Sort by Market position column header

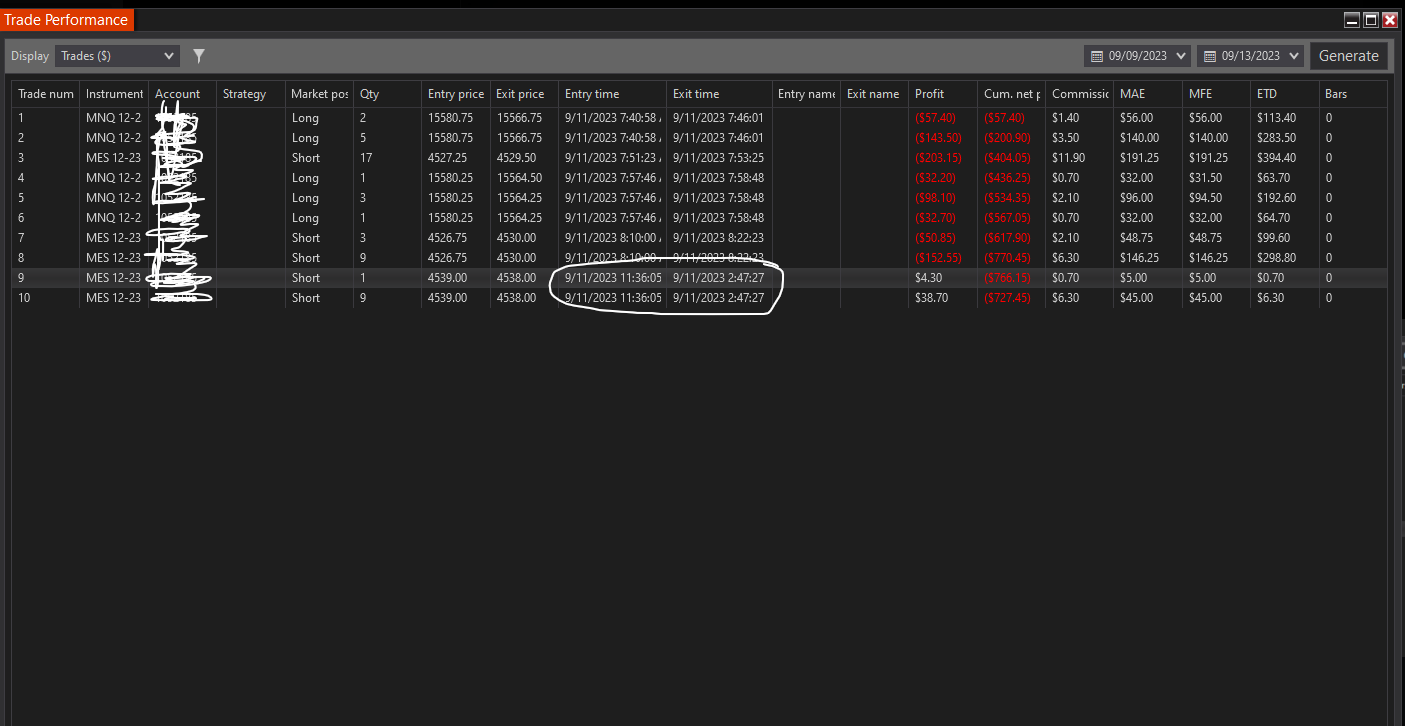point(319,94)
